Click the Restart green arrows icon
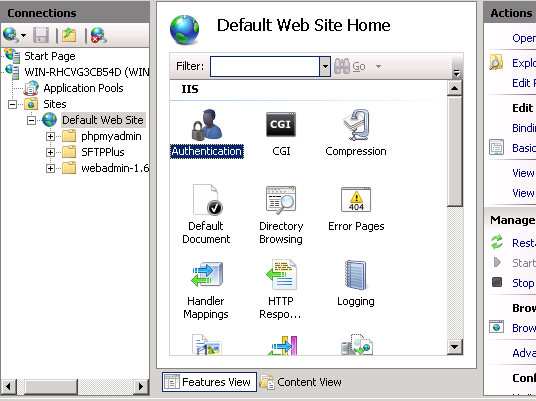The width and height of the screenshot is (536, 401). [497, 242]
